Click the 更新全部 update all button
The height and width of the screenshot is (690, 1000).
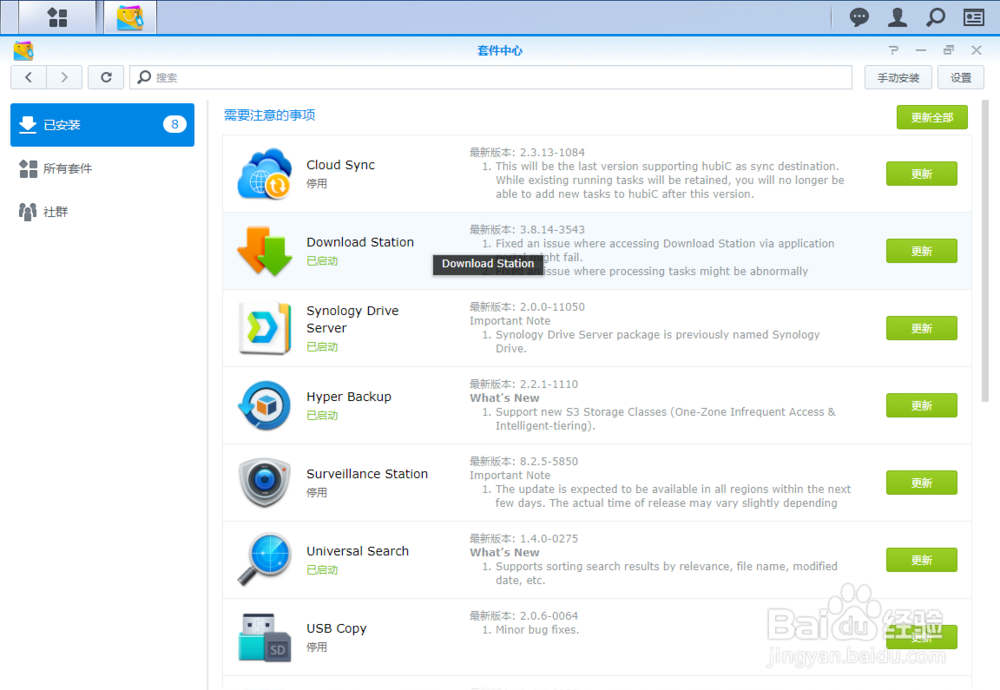[932, 117]
